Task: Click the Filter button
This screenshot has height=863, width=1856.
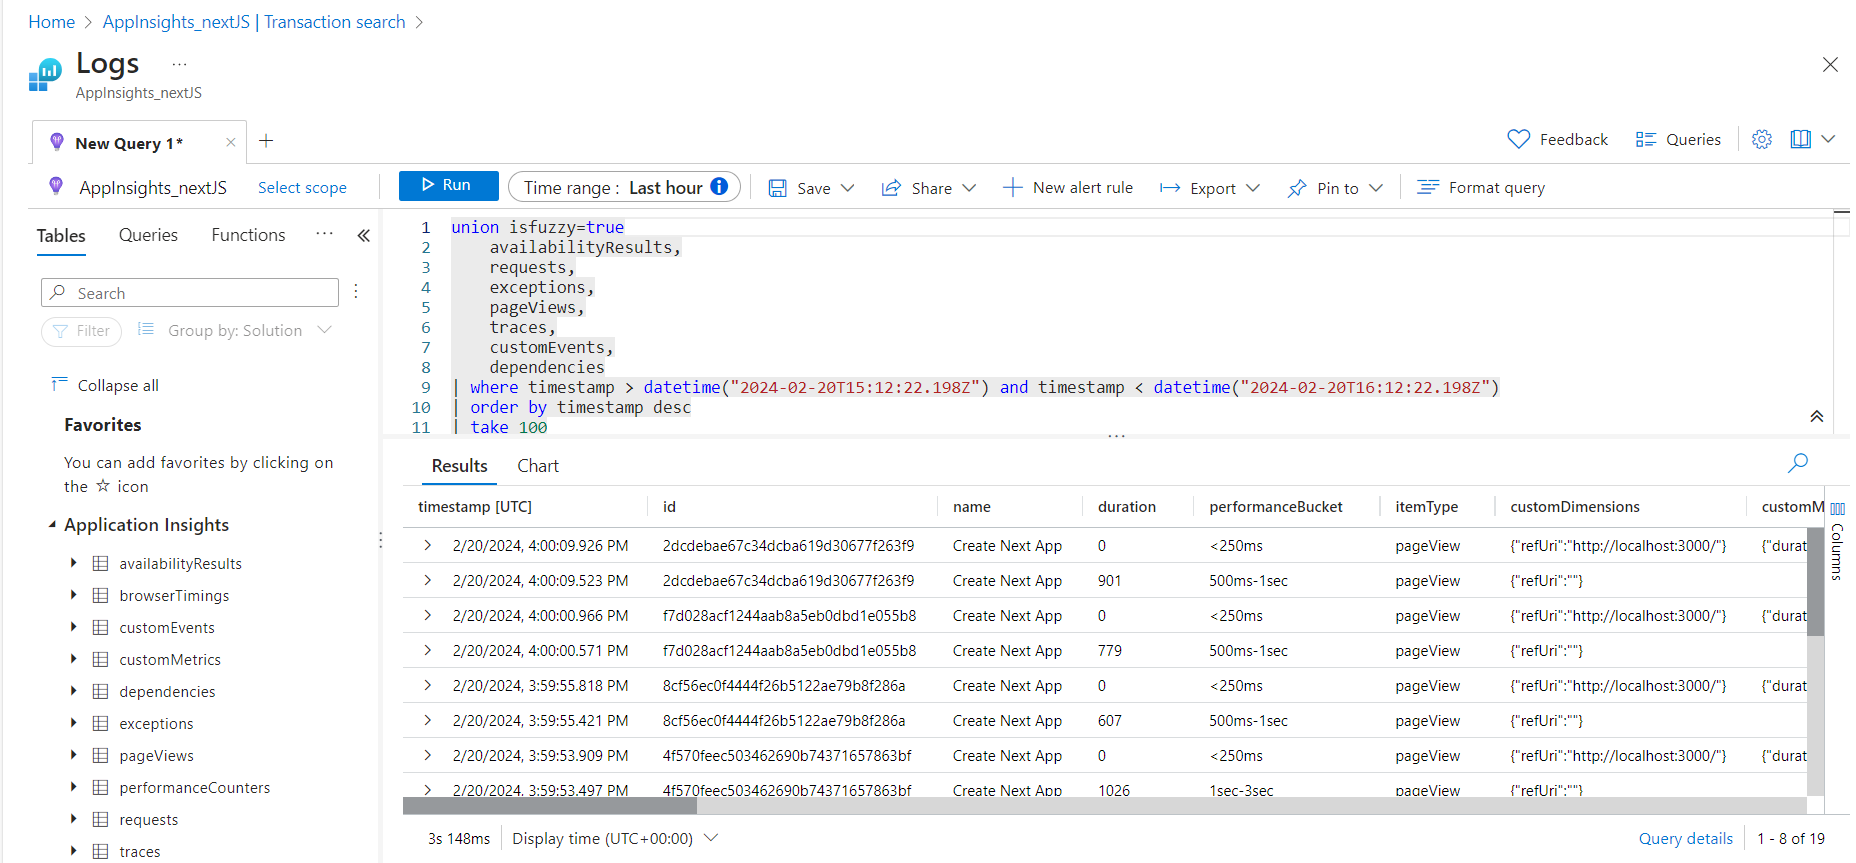Action: (x=81, y=331)
